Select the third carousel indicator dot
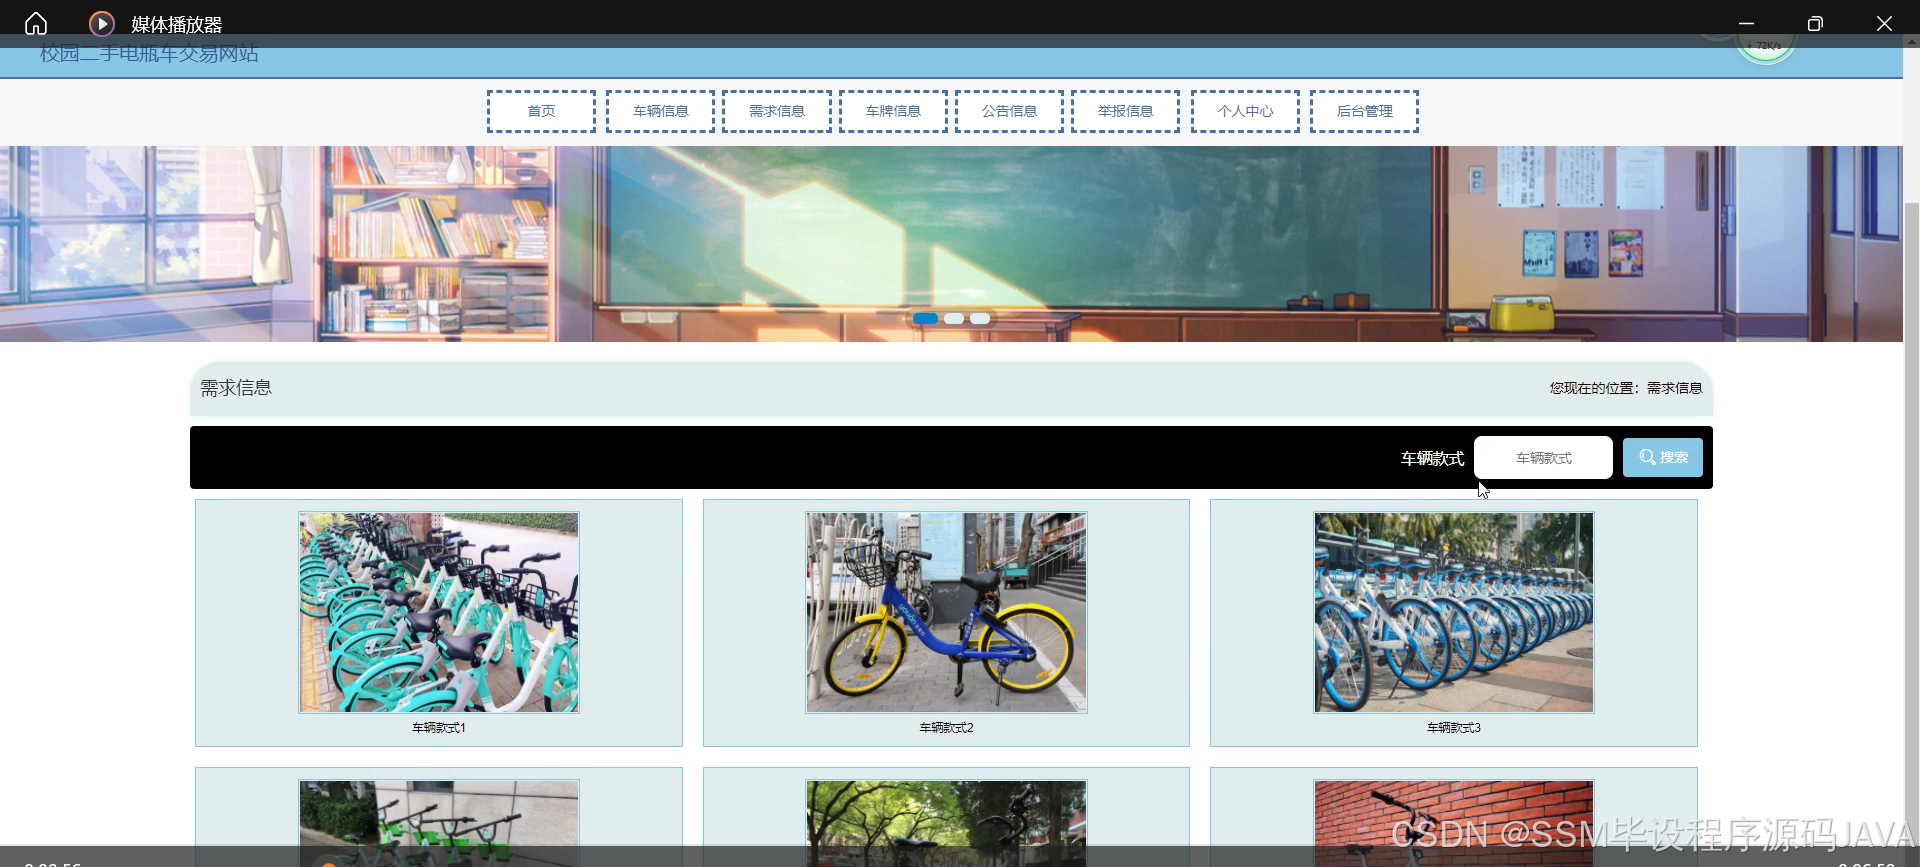 [980, 318]
